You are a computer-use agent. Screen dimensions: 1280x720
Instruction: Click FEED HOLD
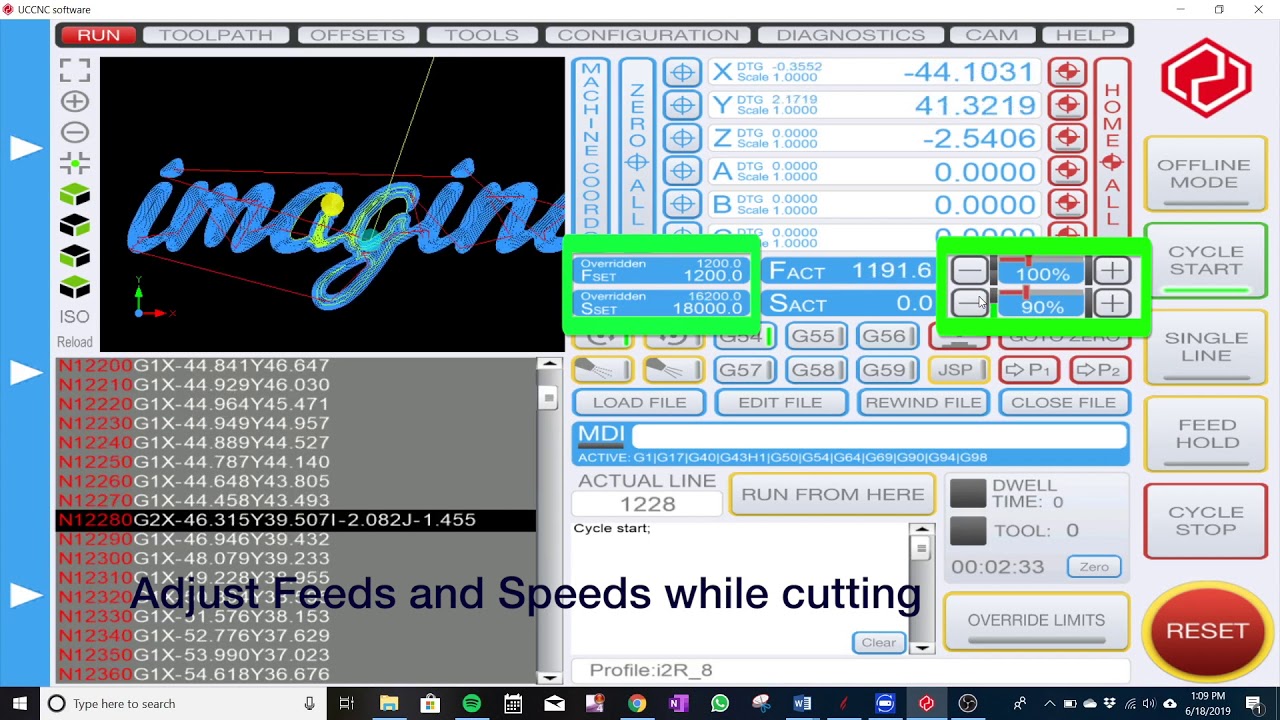click(1205, 436)
